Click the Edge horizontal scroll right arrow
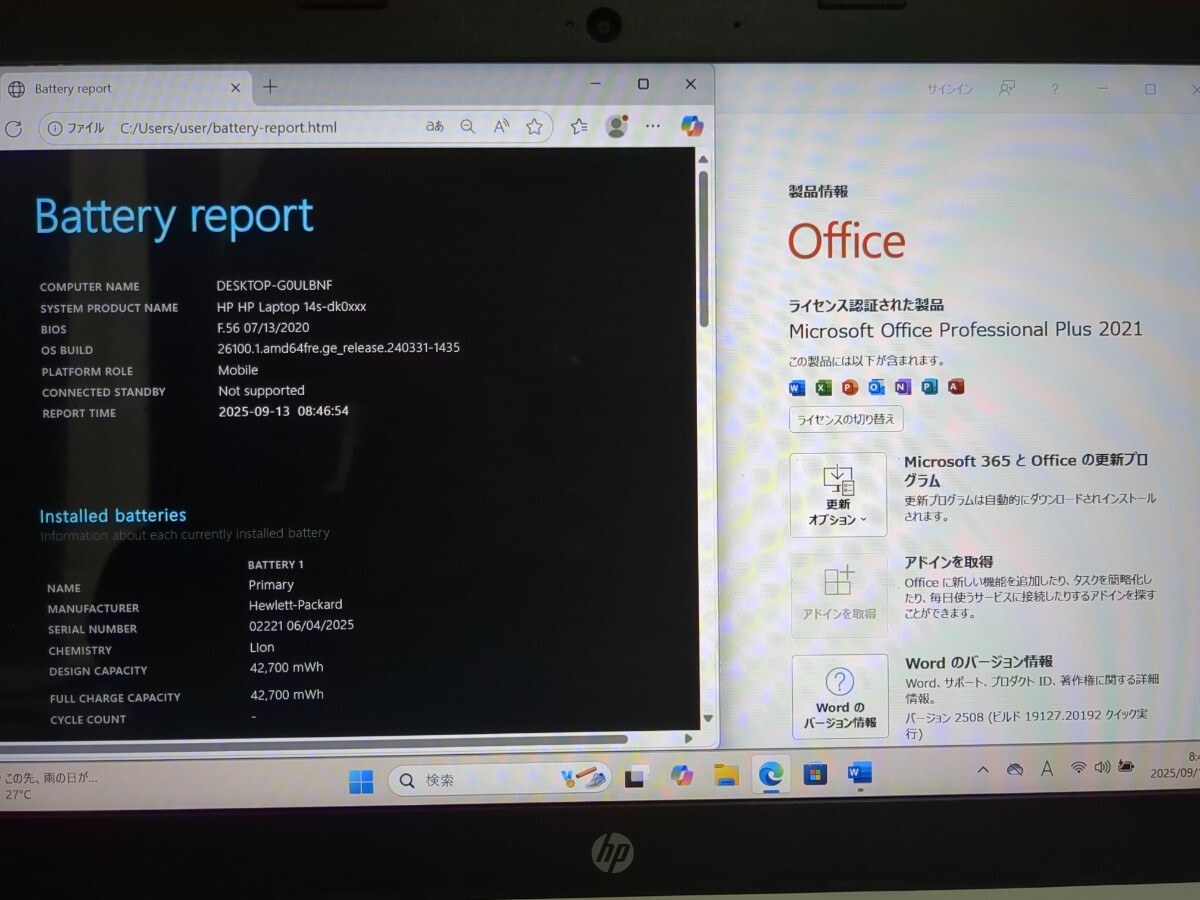This screenshot has height=900, width=1200. coord(689,739)
